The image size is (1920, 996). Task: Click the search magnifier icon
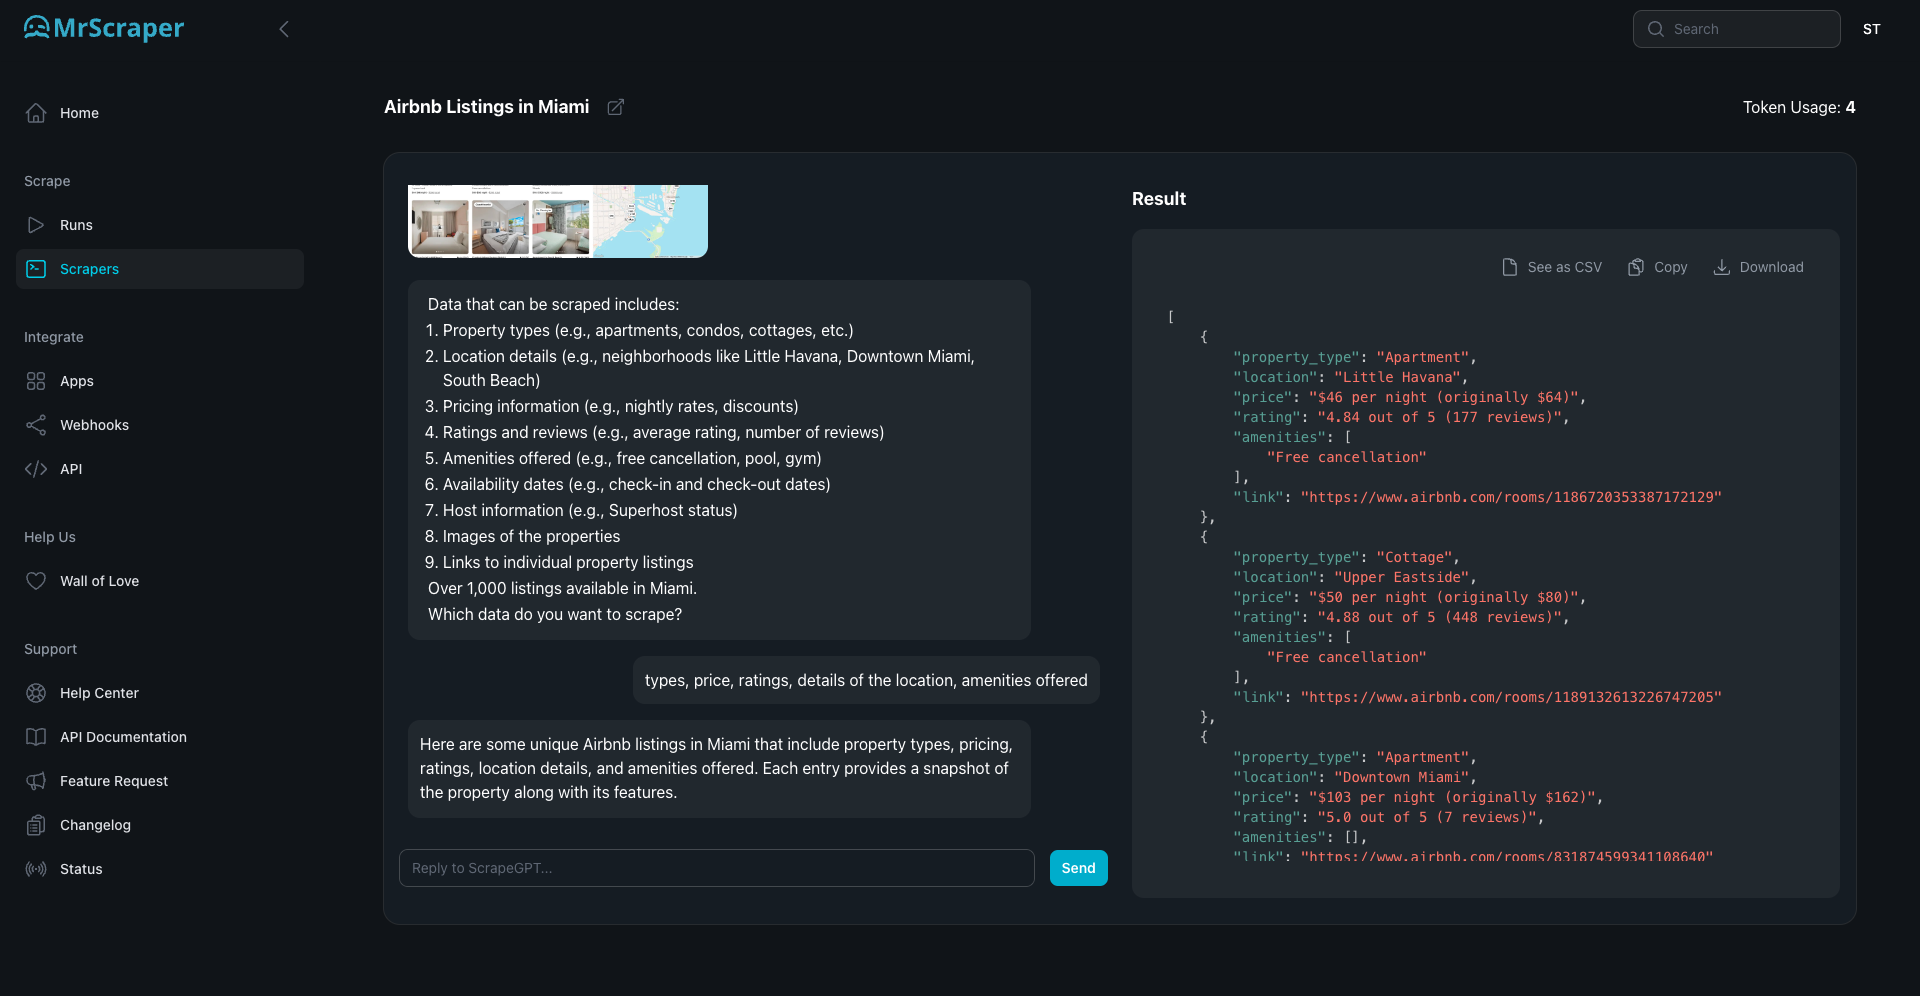(1656, 29)
